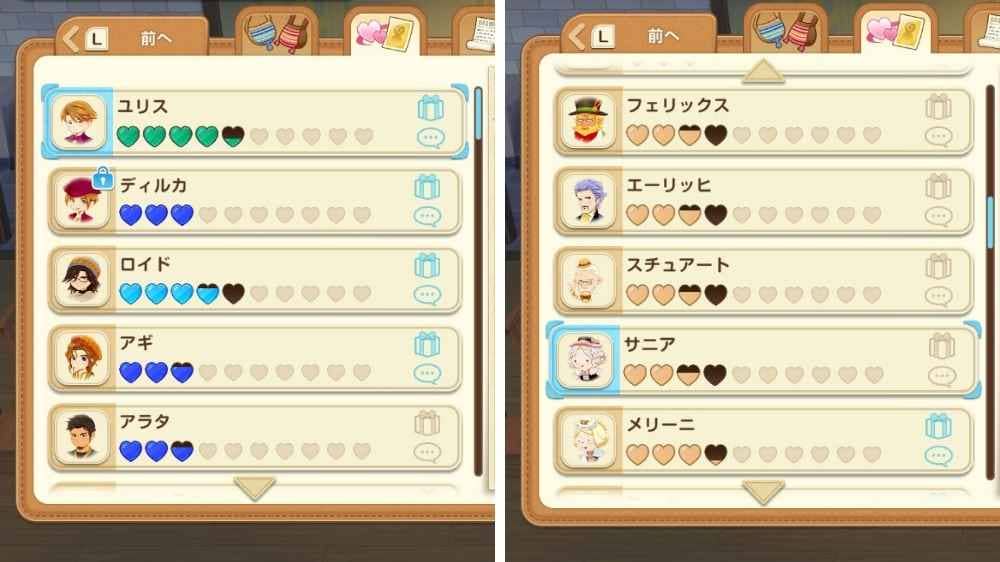Click the down arrow on the right list
Screen dimensions: 1000x562
(x=763, y=492)
